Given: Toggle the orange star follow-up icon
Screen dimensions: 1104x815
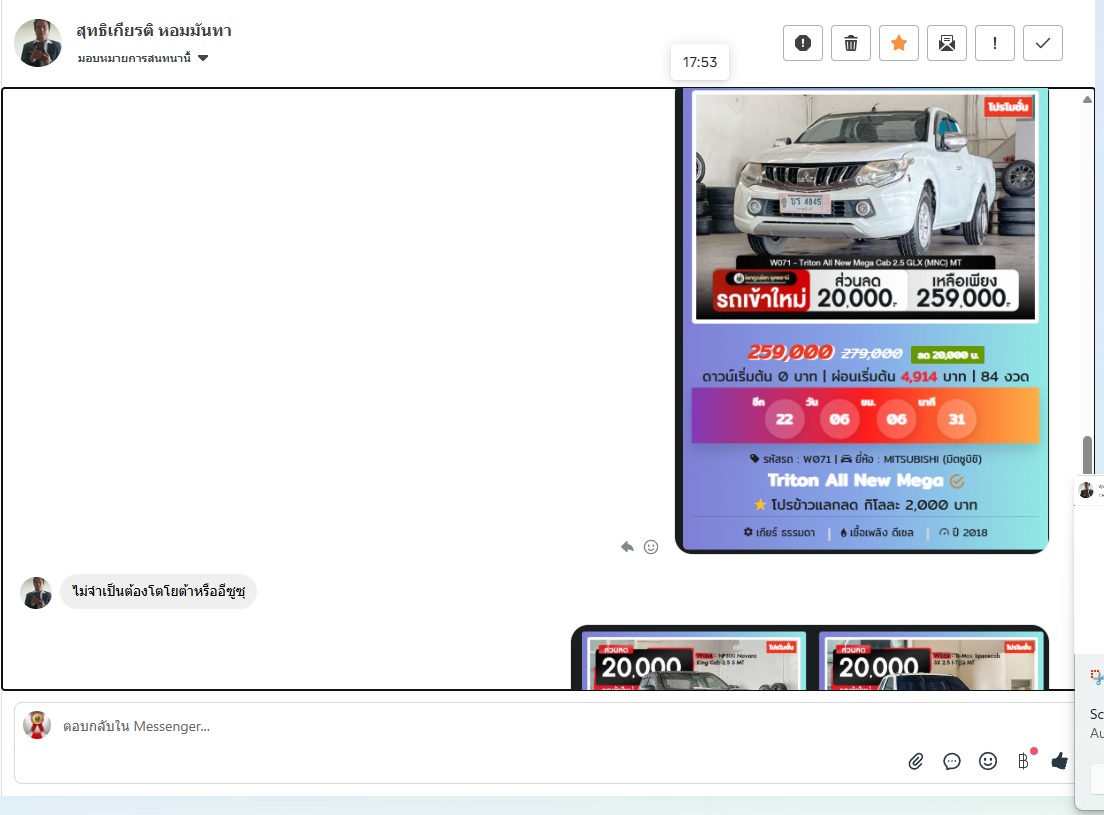Looking at the screenshot, I should pos(898,43).
